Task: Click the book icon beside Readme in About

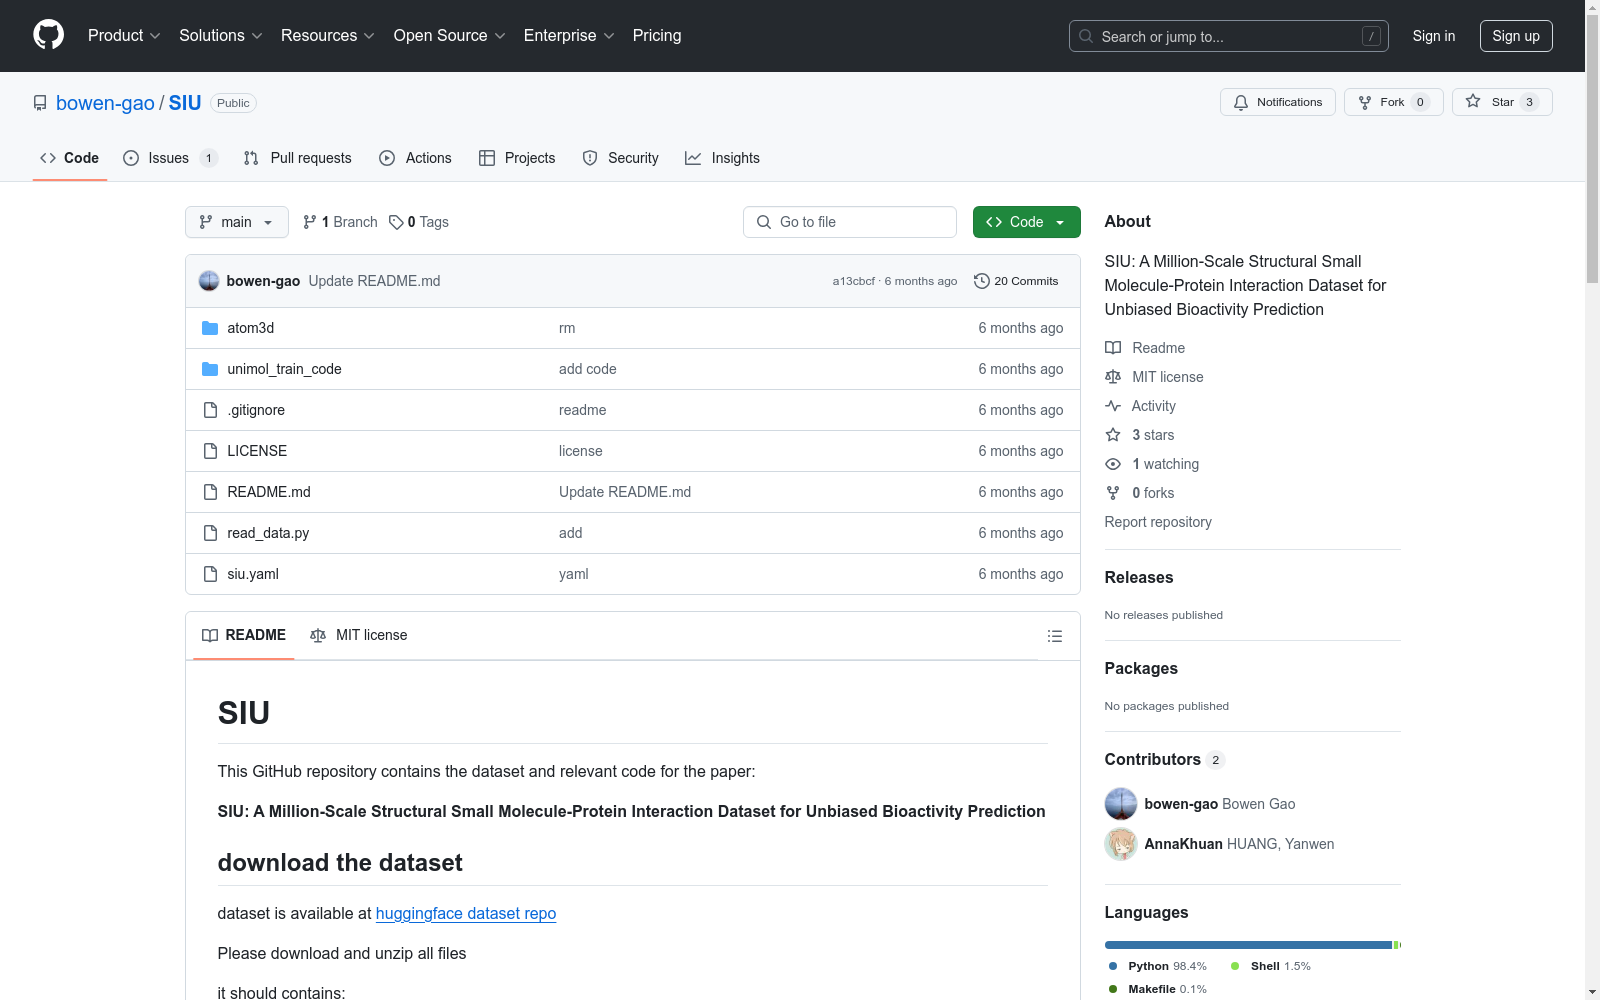Action: pyautogui.click(x=1113, y=348)
